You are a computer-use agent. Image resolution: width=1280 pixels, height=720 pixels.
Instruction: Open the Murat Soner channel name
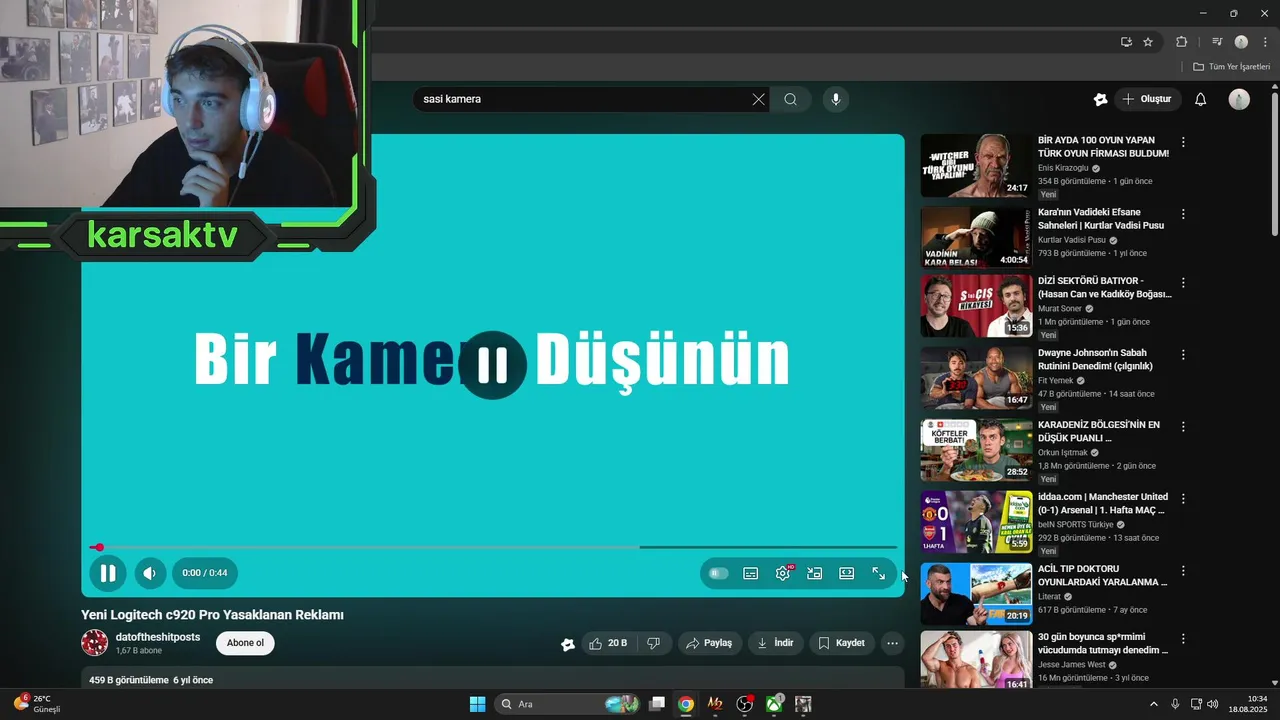point(1060,309)
